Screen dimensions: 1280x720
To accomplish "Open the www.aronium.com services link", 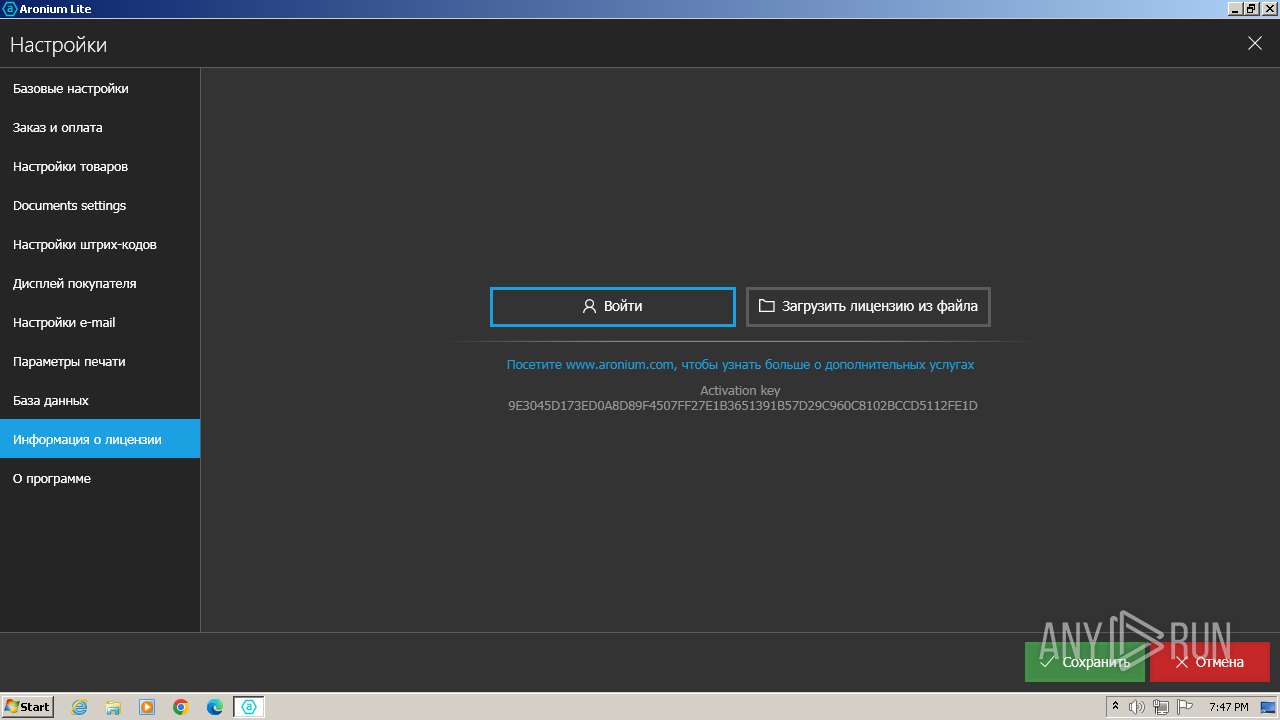I will pos(740,364).
